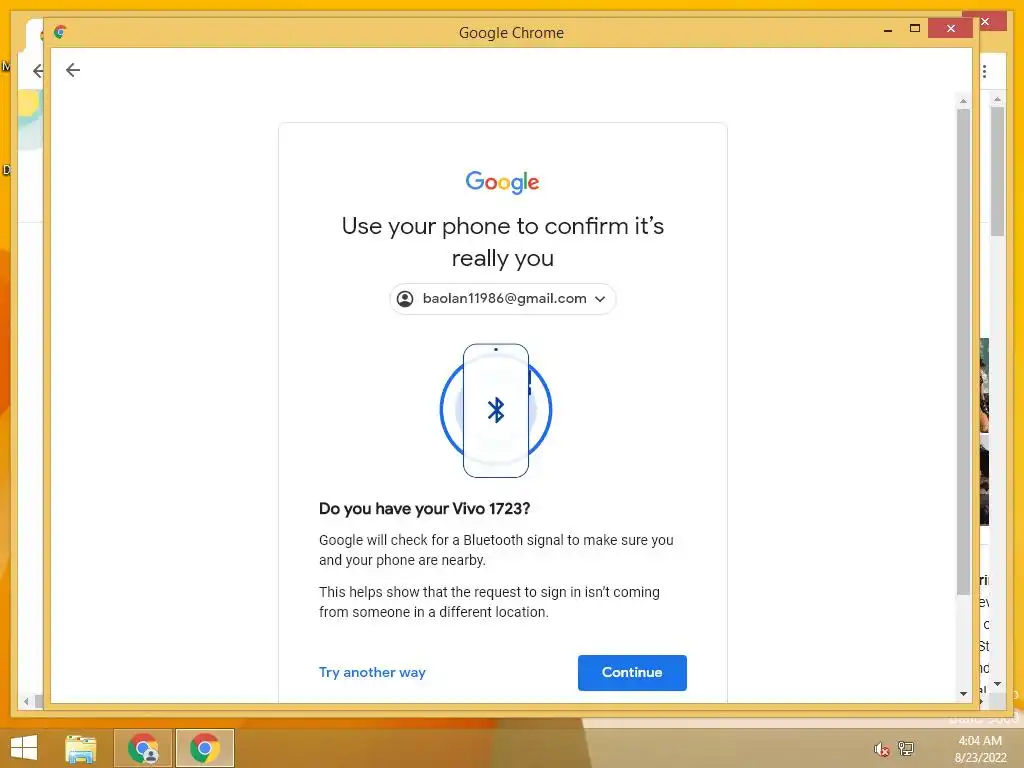The height and width of the screenshot is (768, 1024).
Task: Click the scroll-up arrow of the sign-in window
Action: (963, 101)
